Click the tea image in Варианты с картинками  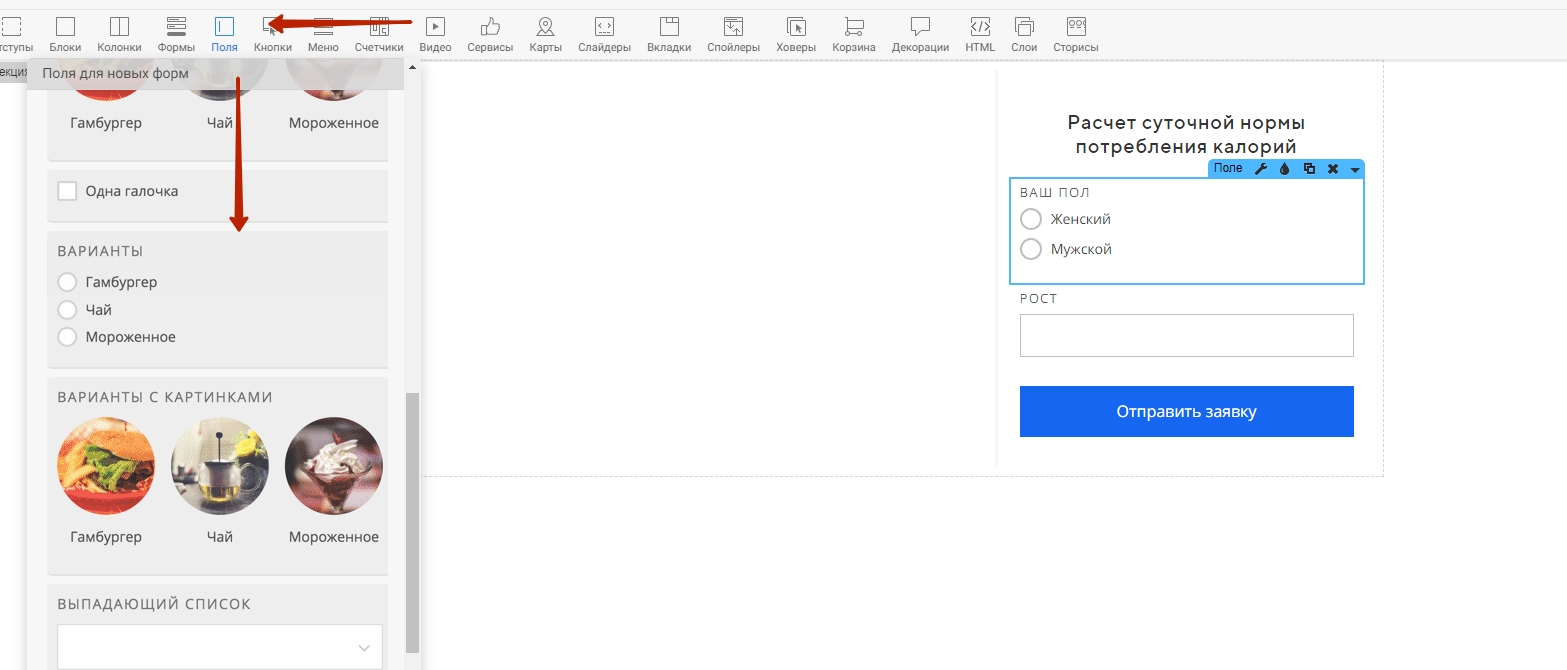[x=220, y=465]
